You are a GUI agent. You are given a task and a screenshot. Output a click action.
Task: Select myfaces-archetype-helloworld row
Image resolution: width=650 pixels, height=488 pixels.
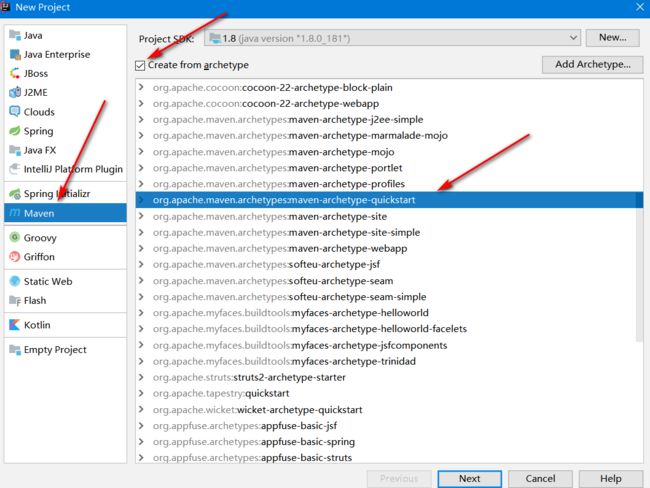[389, 313]
